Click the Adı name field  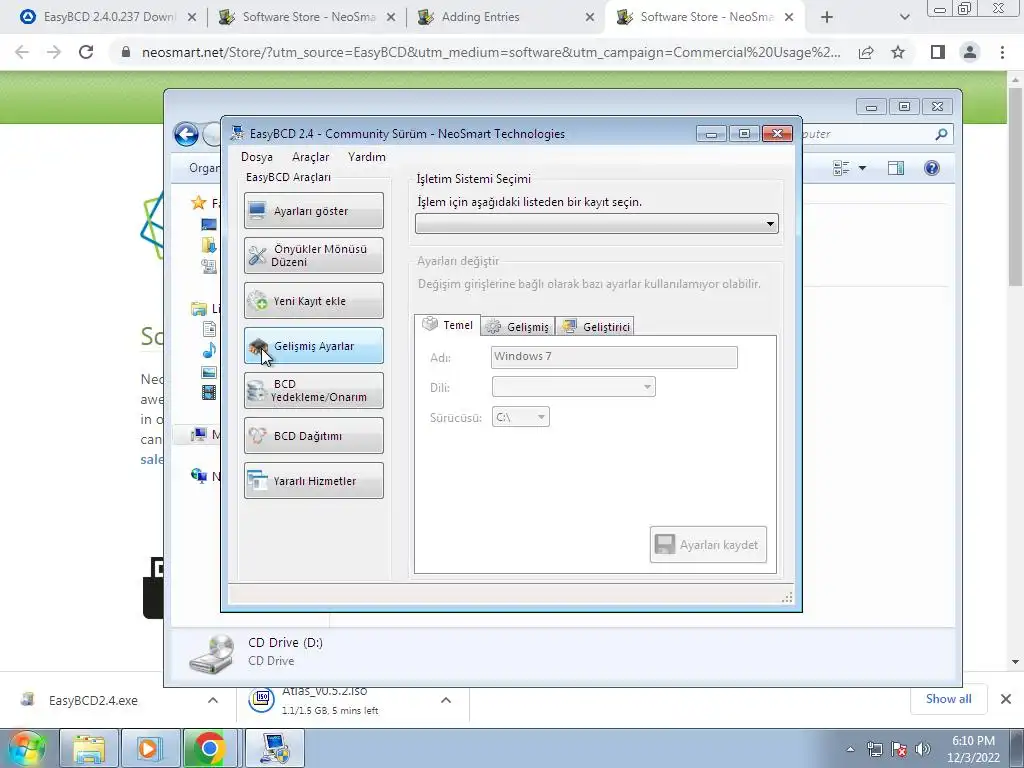(x=614, y=357)
